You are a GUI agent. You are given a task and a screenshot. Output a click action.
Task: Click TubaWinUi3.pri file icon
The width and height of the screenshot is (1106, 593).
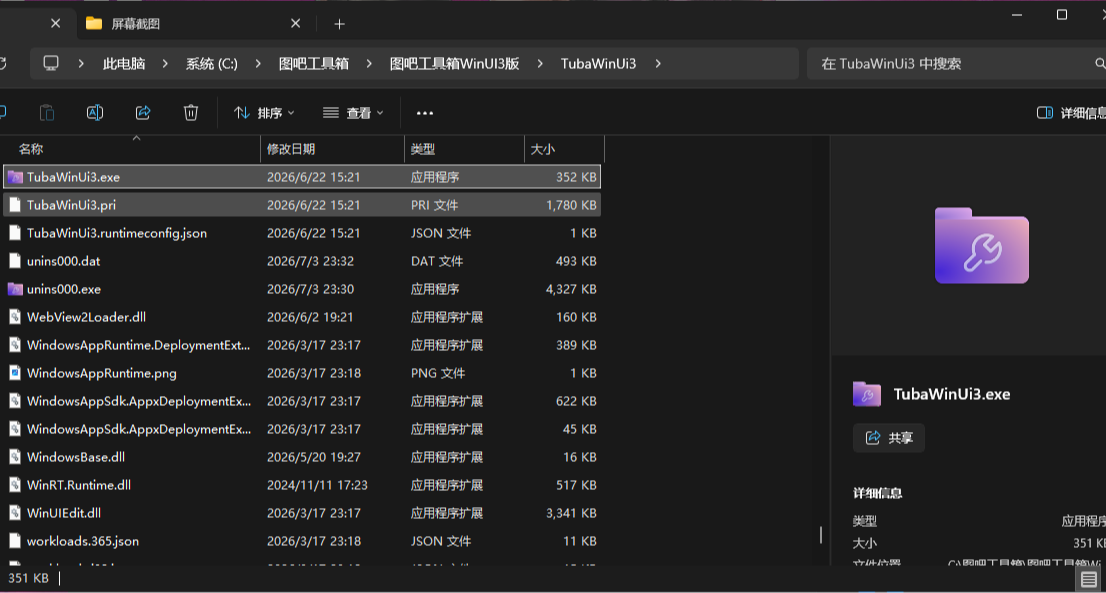(15, 205)
